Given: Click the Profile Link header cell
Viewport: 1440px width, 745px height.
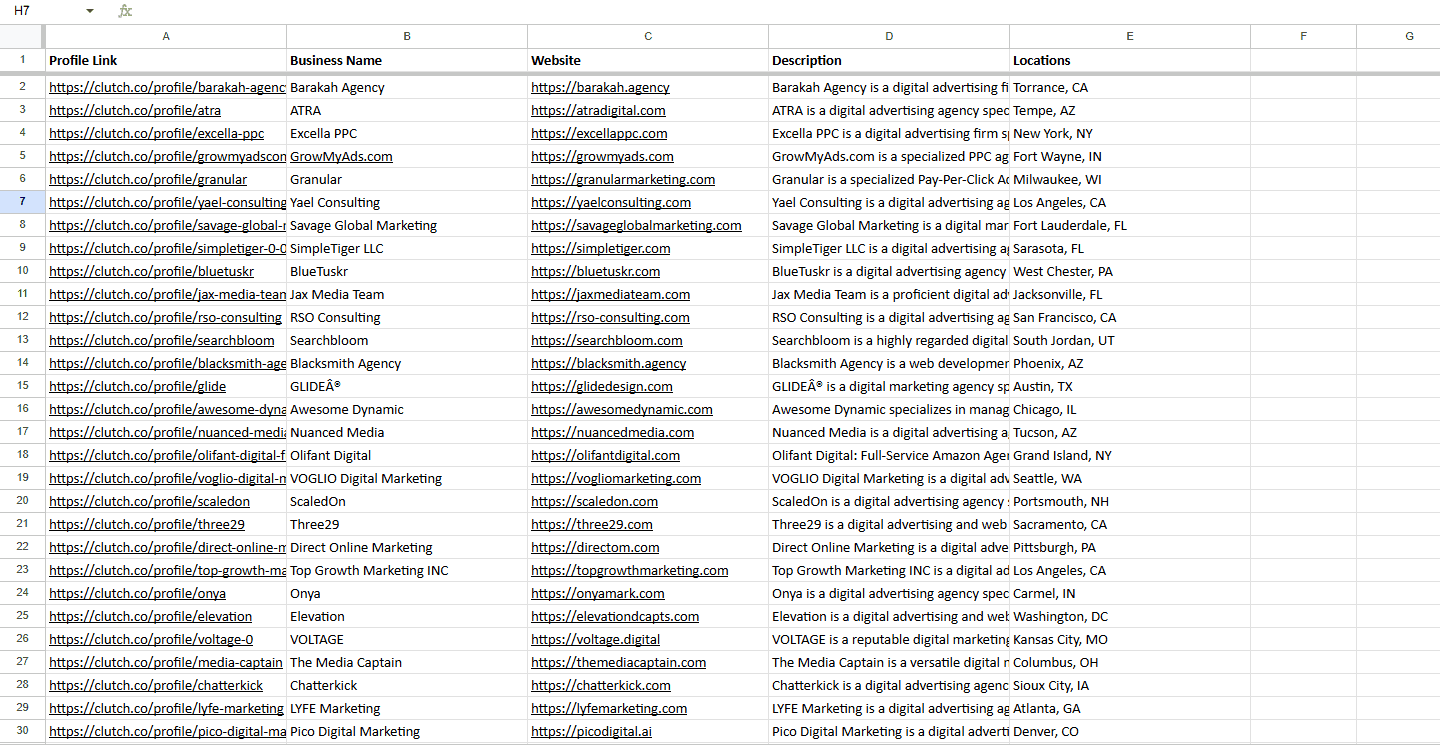Looking at the screenshot, I should pos(166,61).
